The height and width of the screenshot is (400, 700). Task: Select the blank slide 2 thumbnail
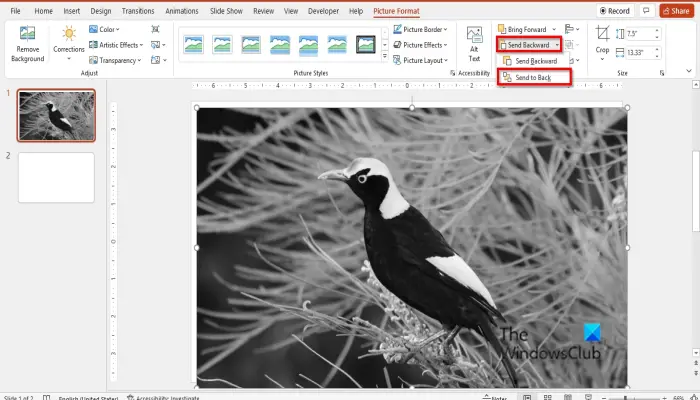56,178
